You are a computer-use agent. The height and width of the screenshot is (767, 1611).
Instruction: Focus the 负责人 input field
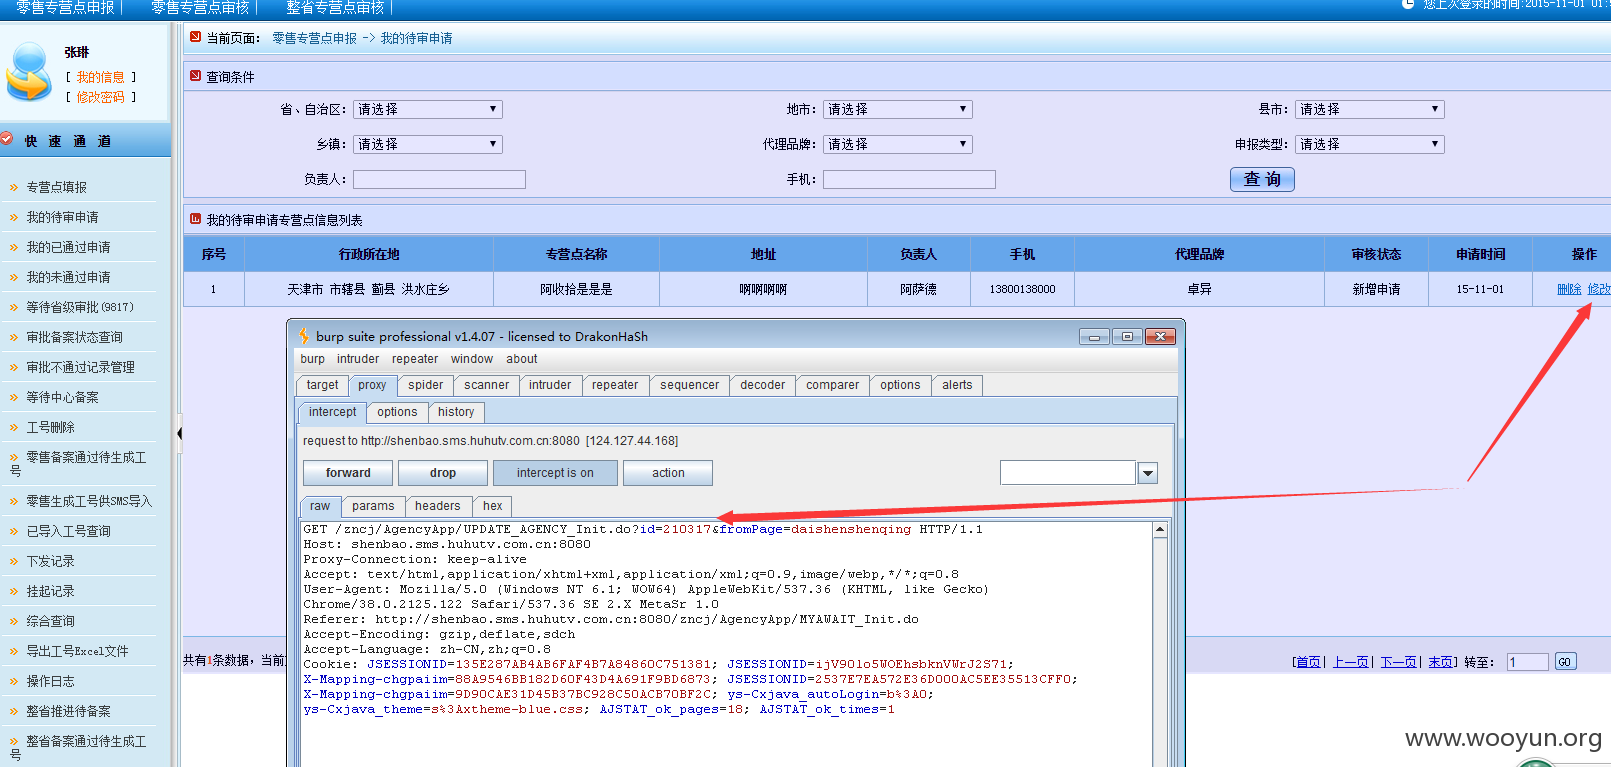(439, 179)
